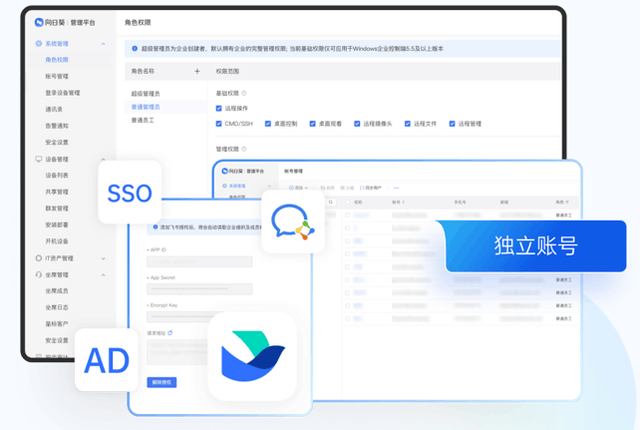Click 向日葵 logo in the 帐号管理 window
Image resolution: width=640 pixels, height=430 pixels.
click(x=224, y=171)
